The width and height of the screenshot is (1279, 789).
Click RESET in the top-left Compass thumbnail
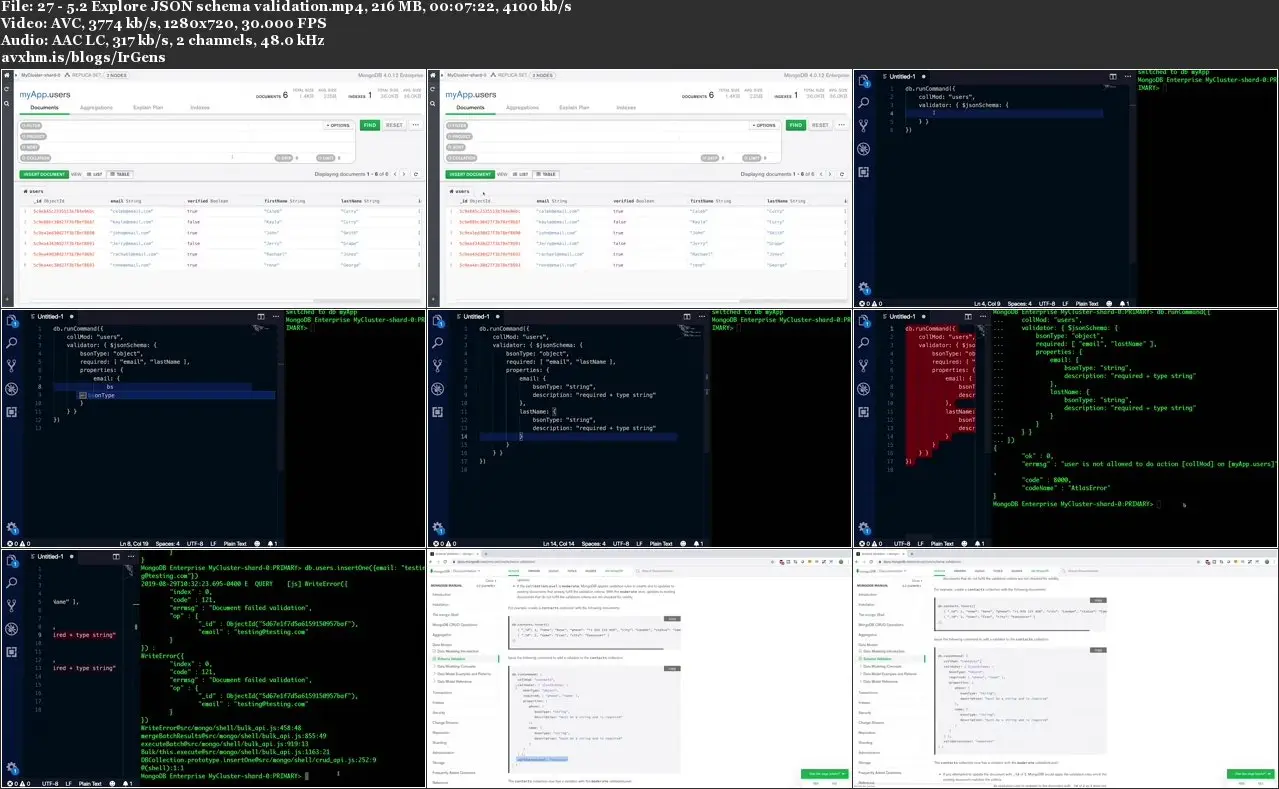pyautogui.click(x=394, y=125)
